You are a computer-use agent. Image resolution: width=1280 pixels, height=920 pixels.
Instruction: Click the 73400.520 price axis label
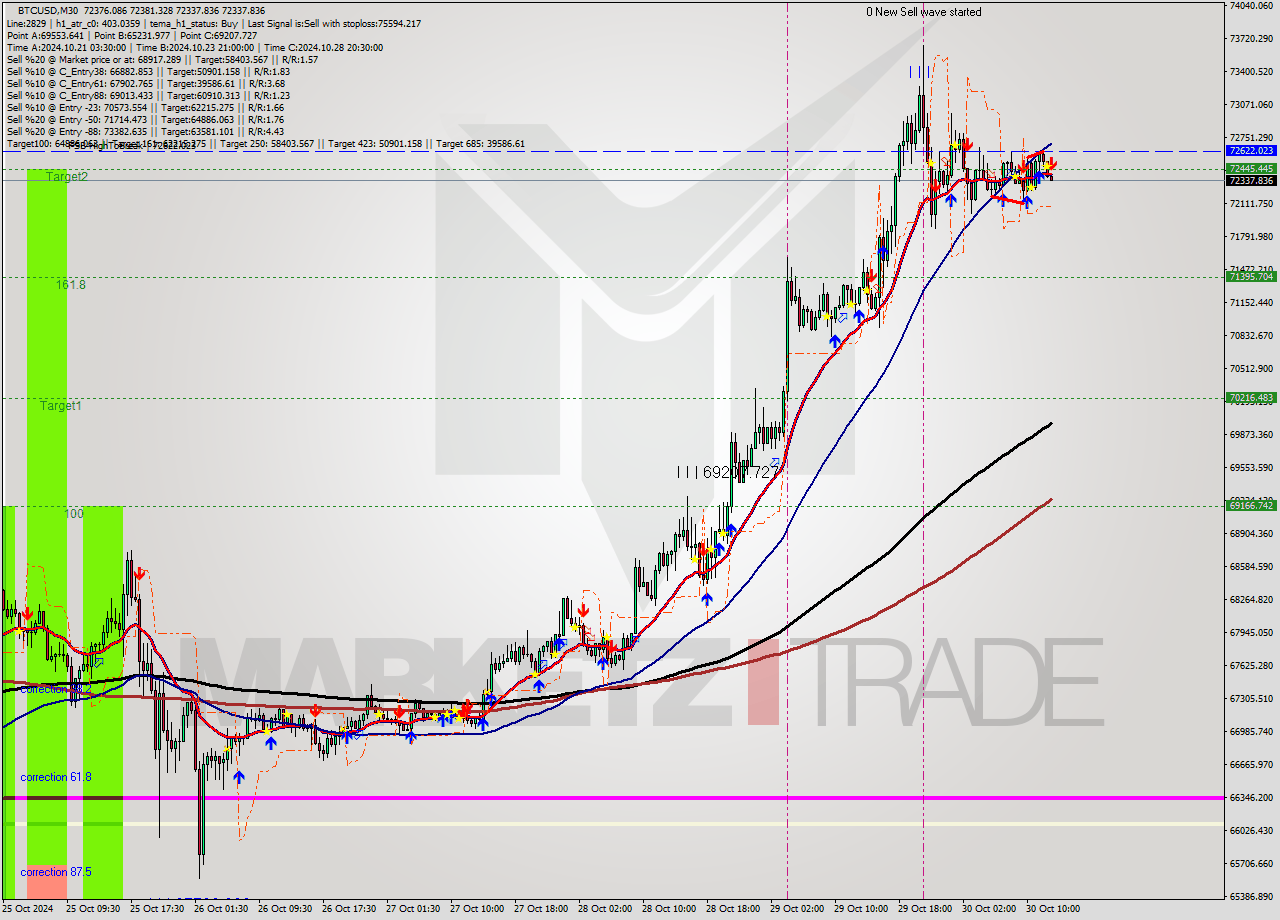1252,72
